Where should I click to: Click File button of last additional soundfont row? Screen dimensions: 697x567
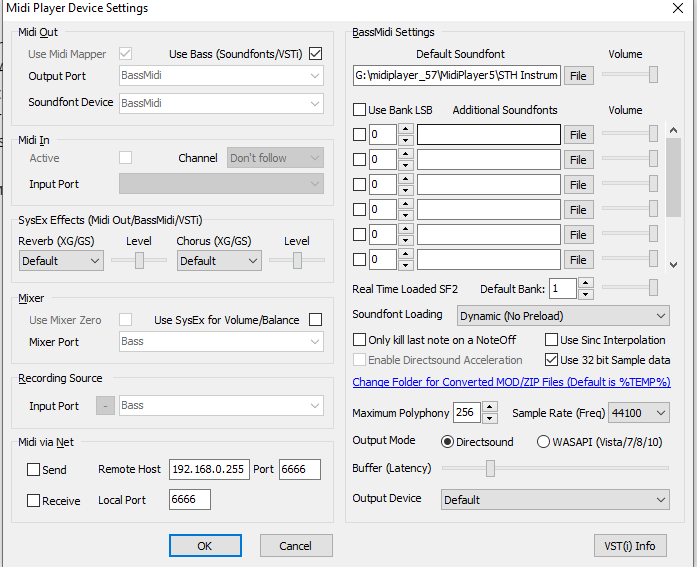578,260
